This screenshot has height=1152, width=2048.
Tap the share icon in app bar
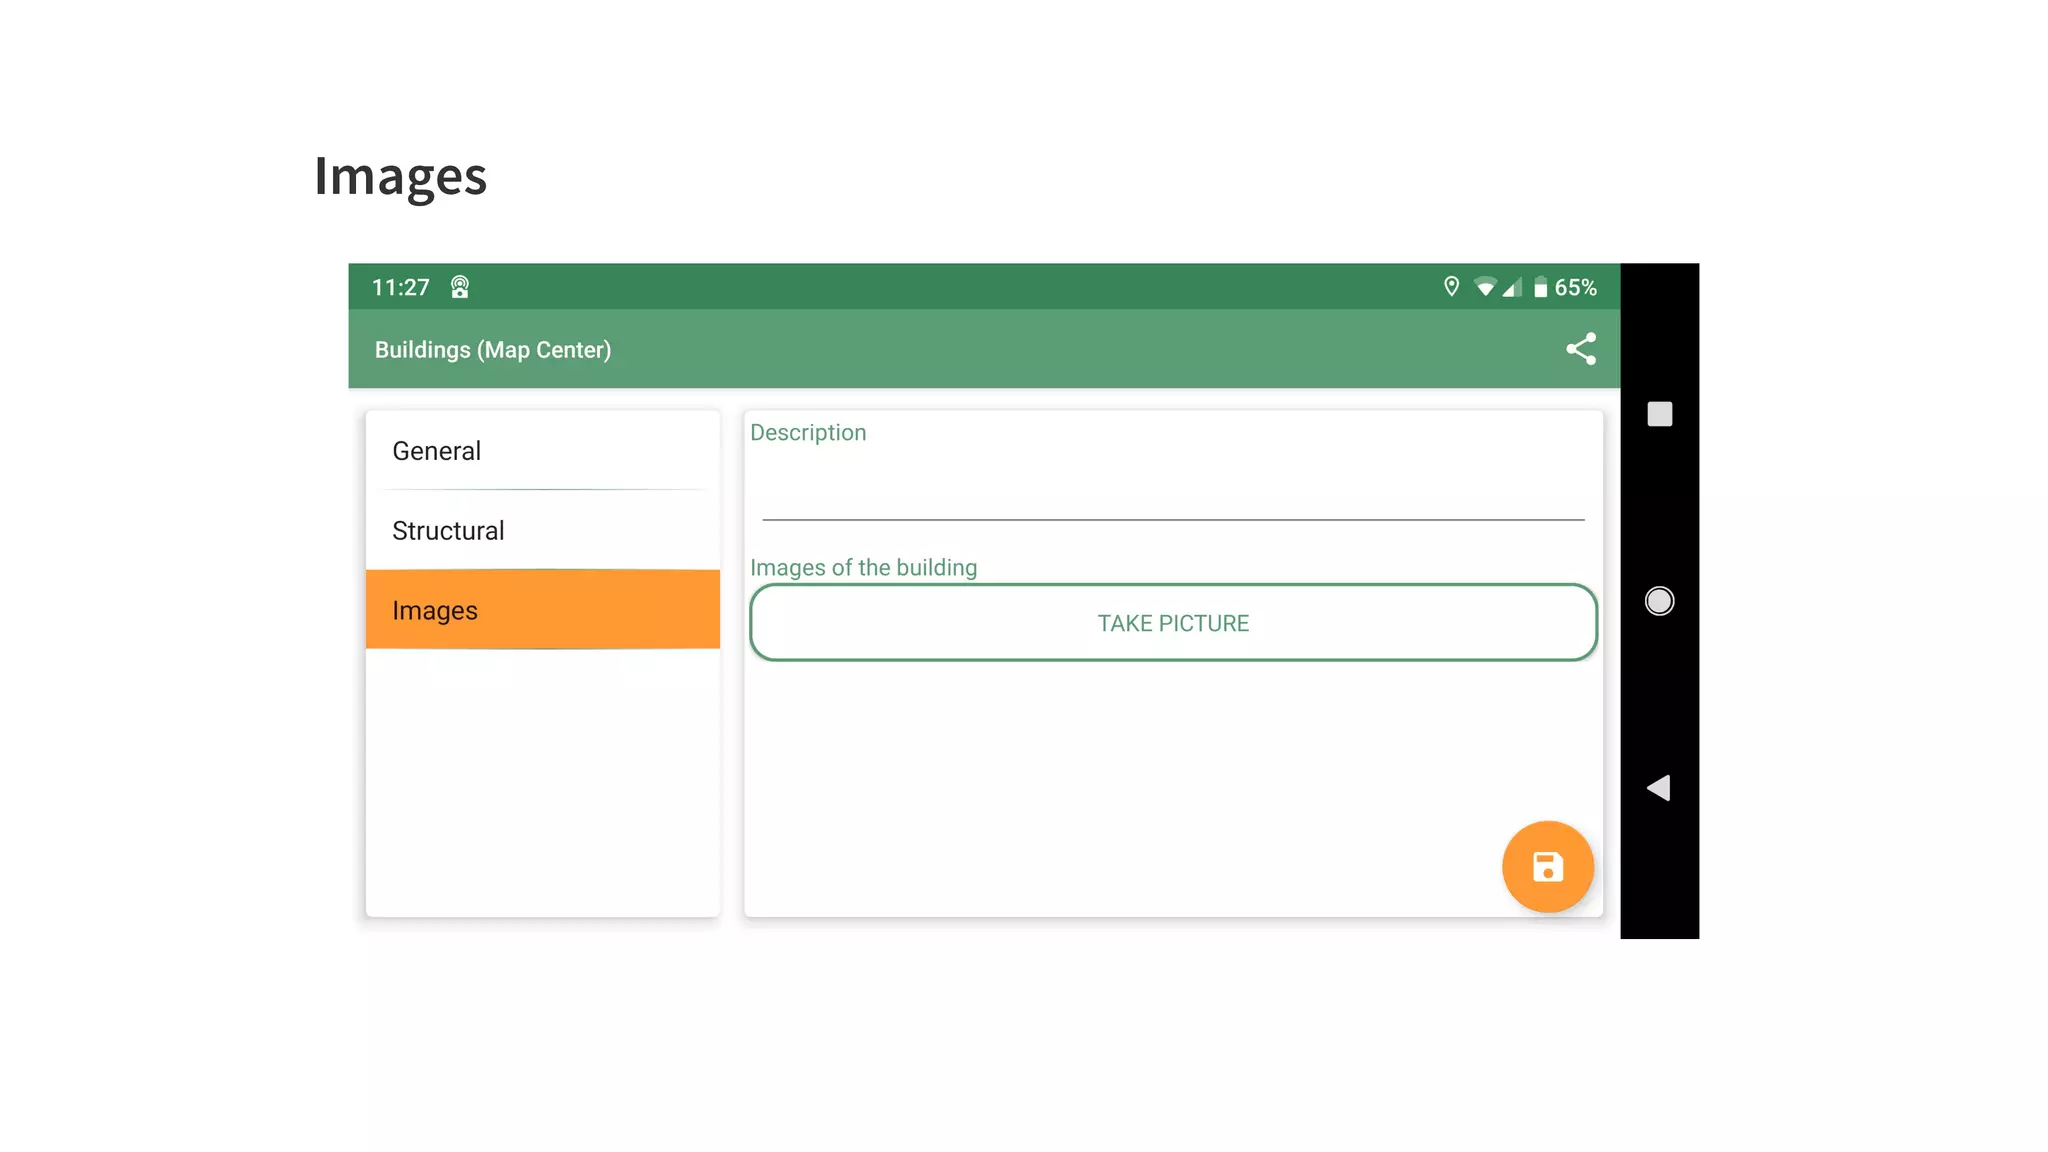tap(1581, 349)
